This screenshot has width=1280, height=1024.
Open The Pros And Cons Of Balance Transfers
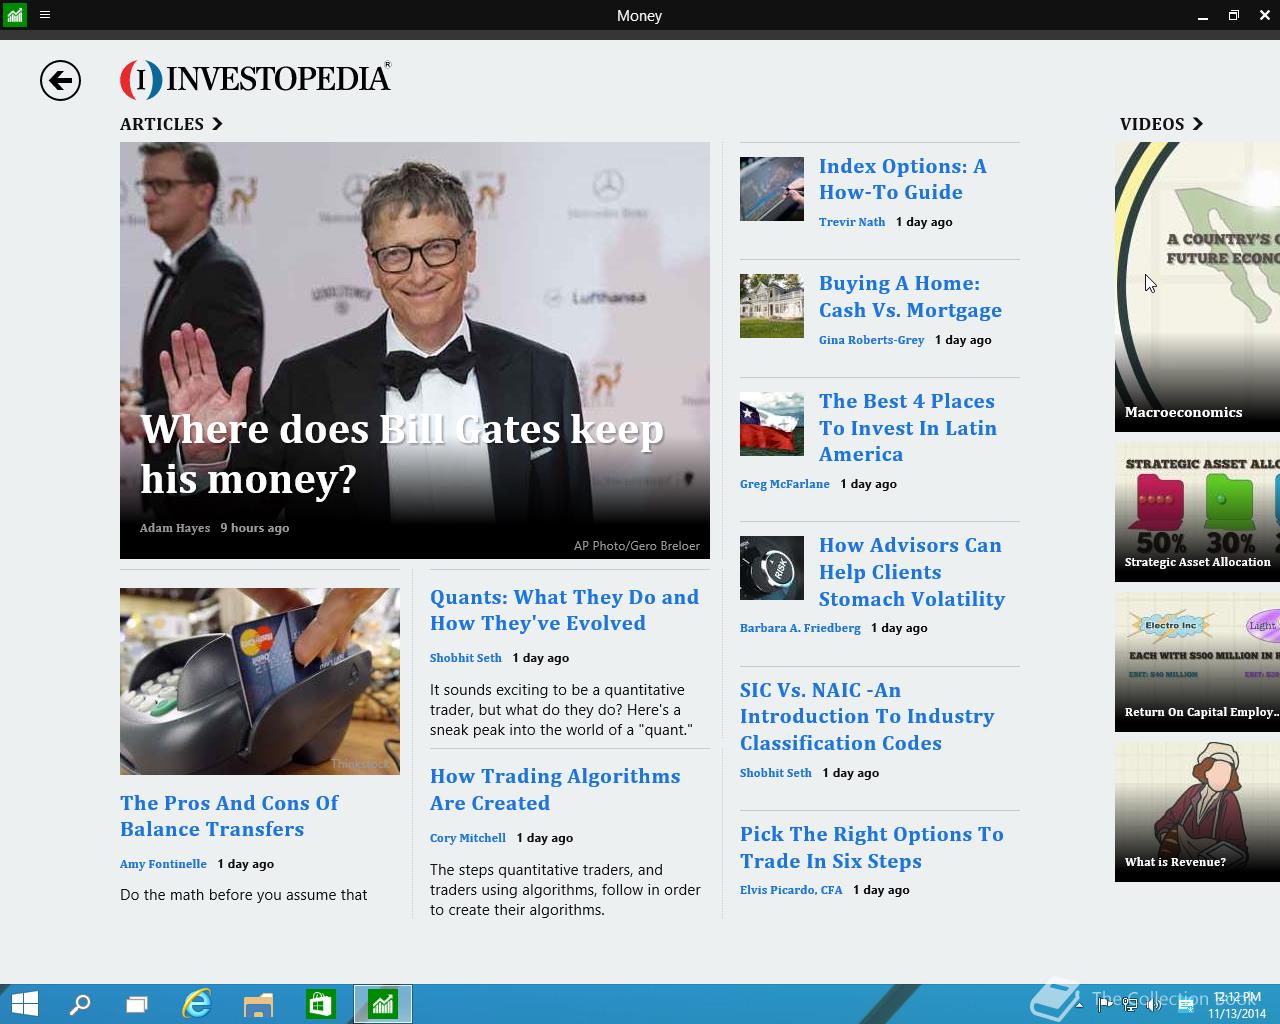point(229,816)
